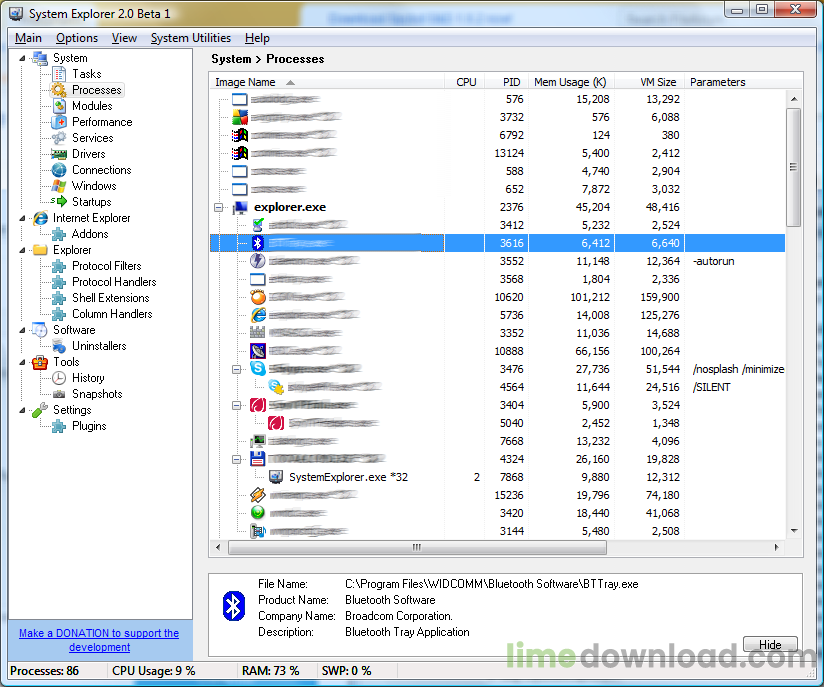Click the Services gear icon
This screenshot has width=824, height=687.
tap(59, 138)
